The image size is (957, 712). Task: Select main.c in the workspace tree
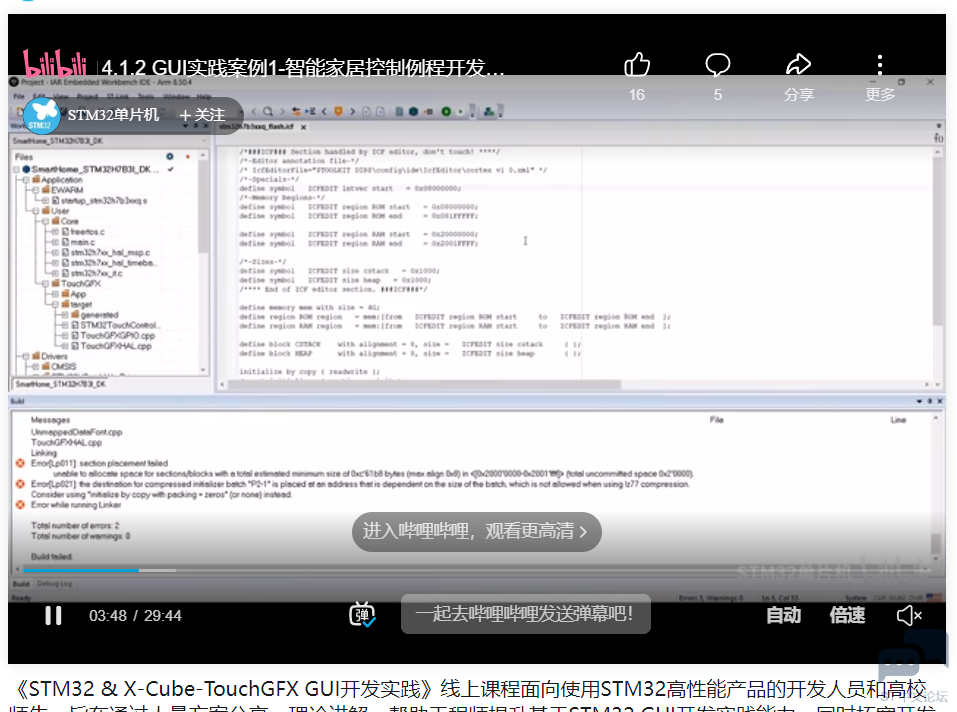[x=78, y=242]
